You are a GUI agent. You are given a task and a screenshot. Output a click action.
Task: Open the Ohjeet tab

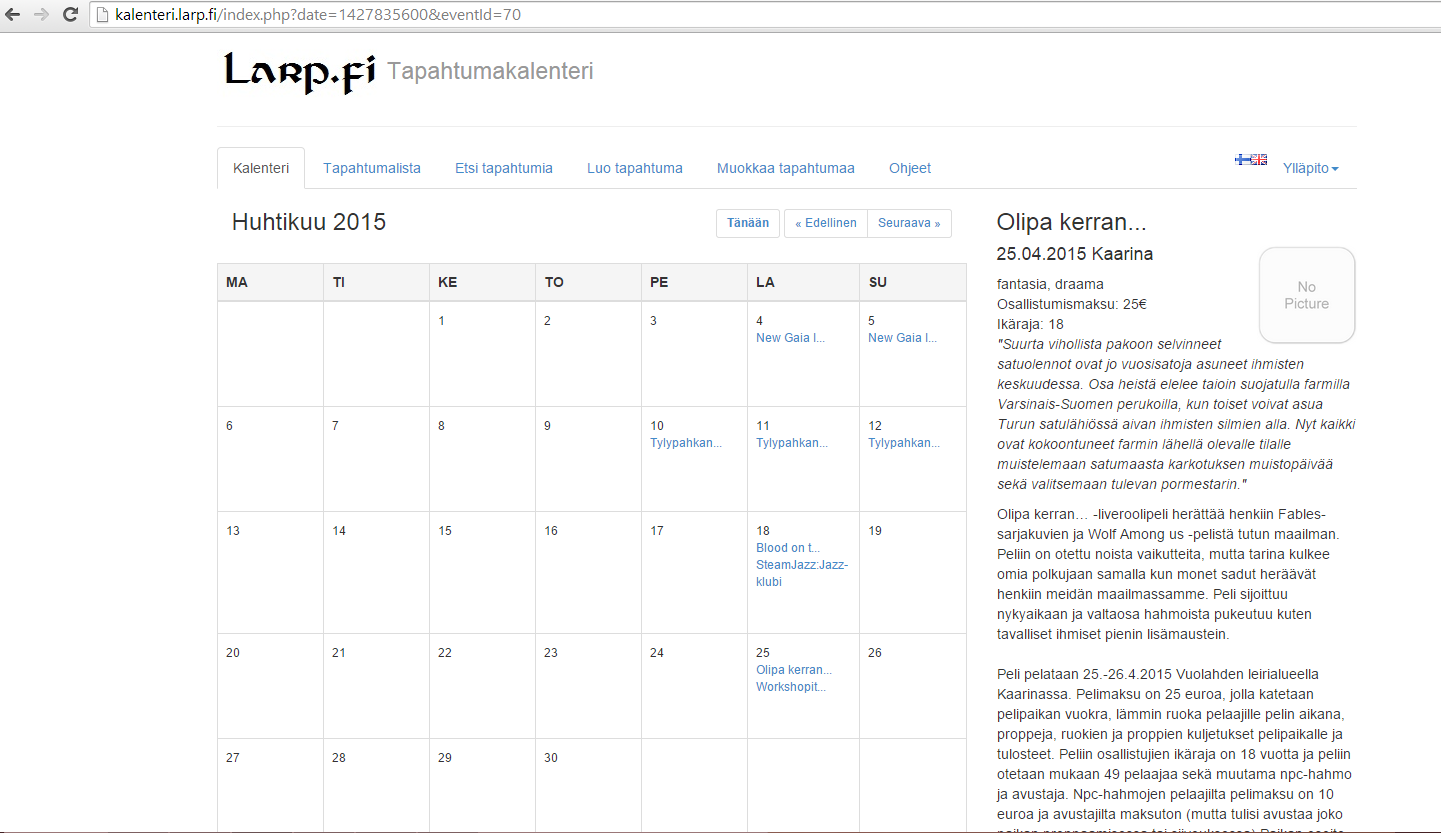[x=909, y=168]
